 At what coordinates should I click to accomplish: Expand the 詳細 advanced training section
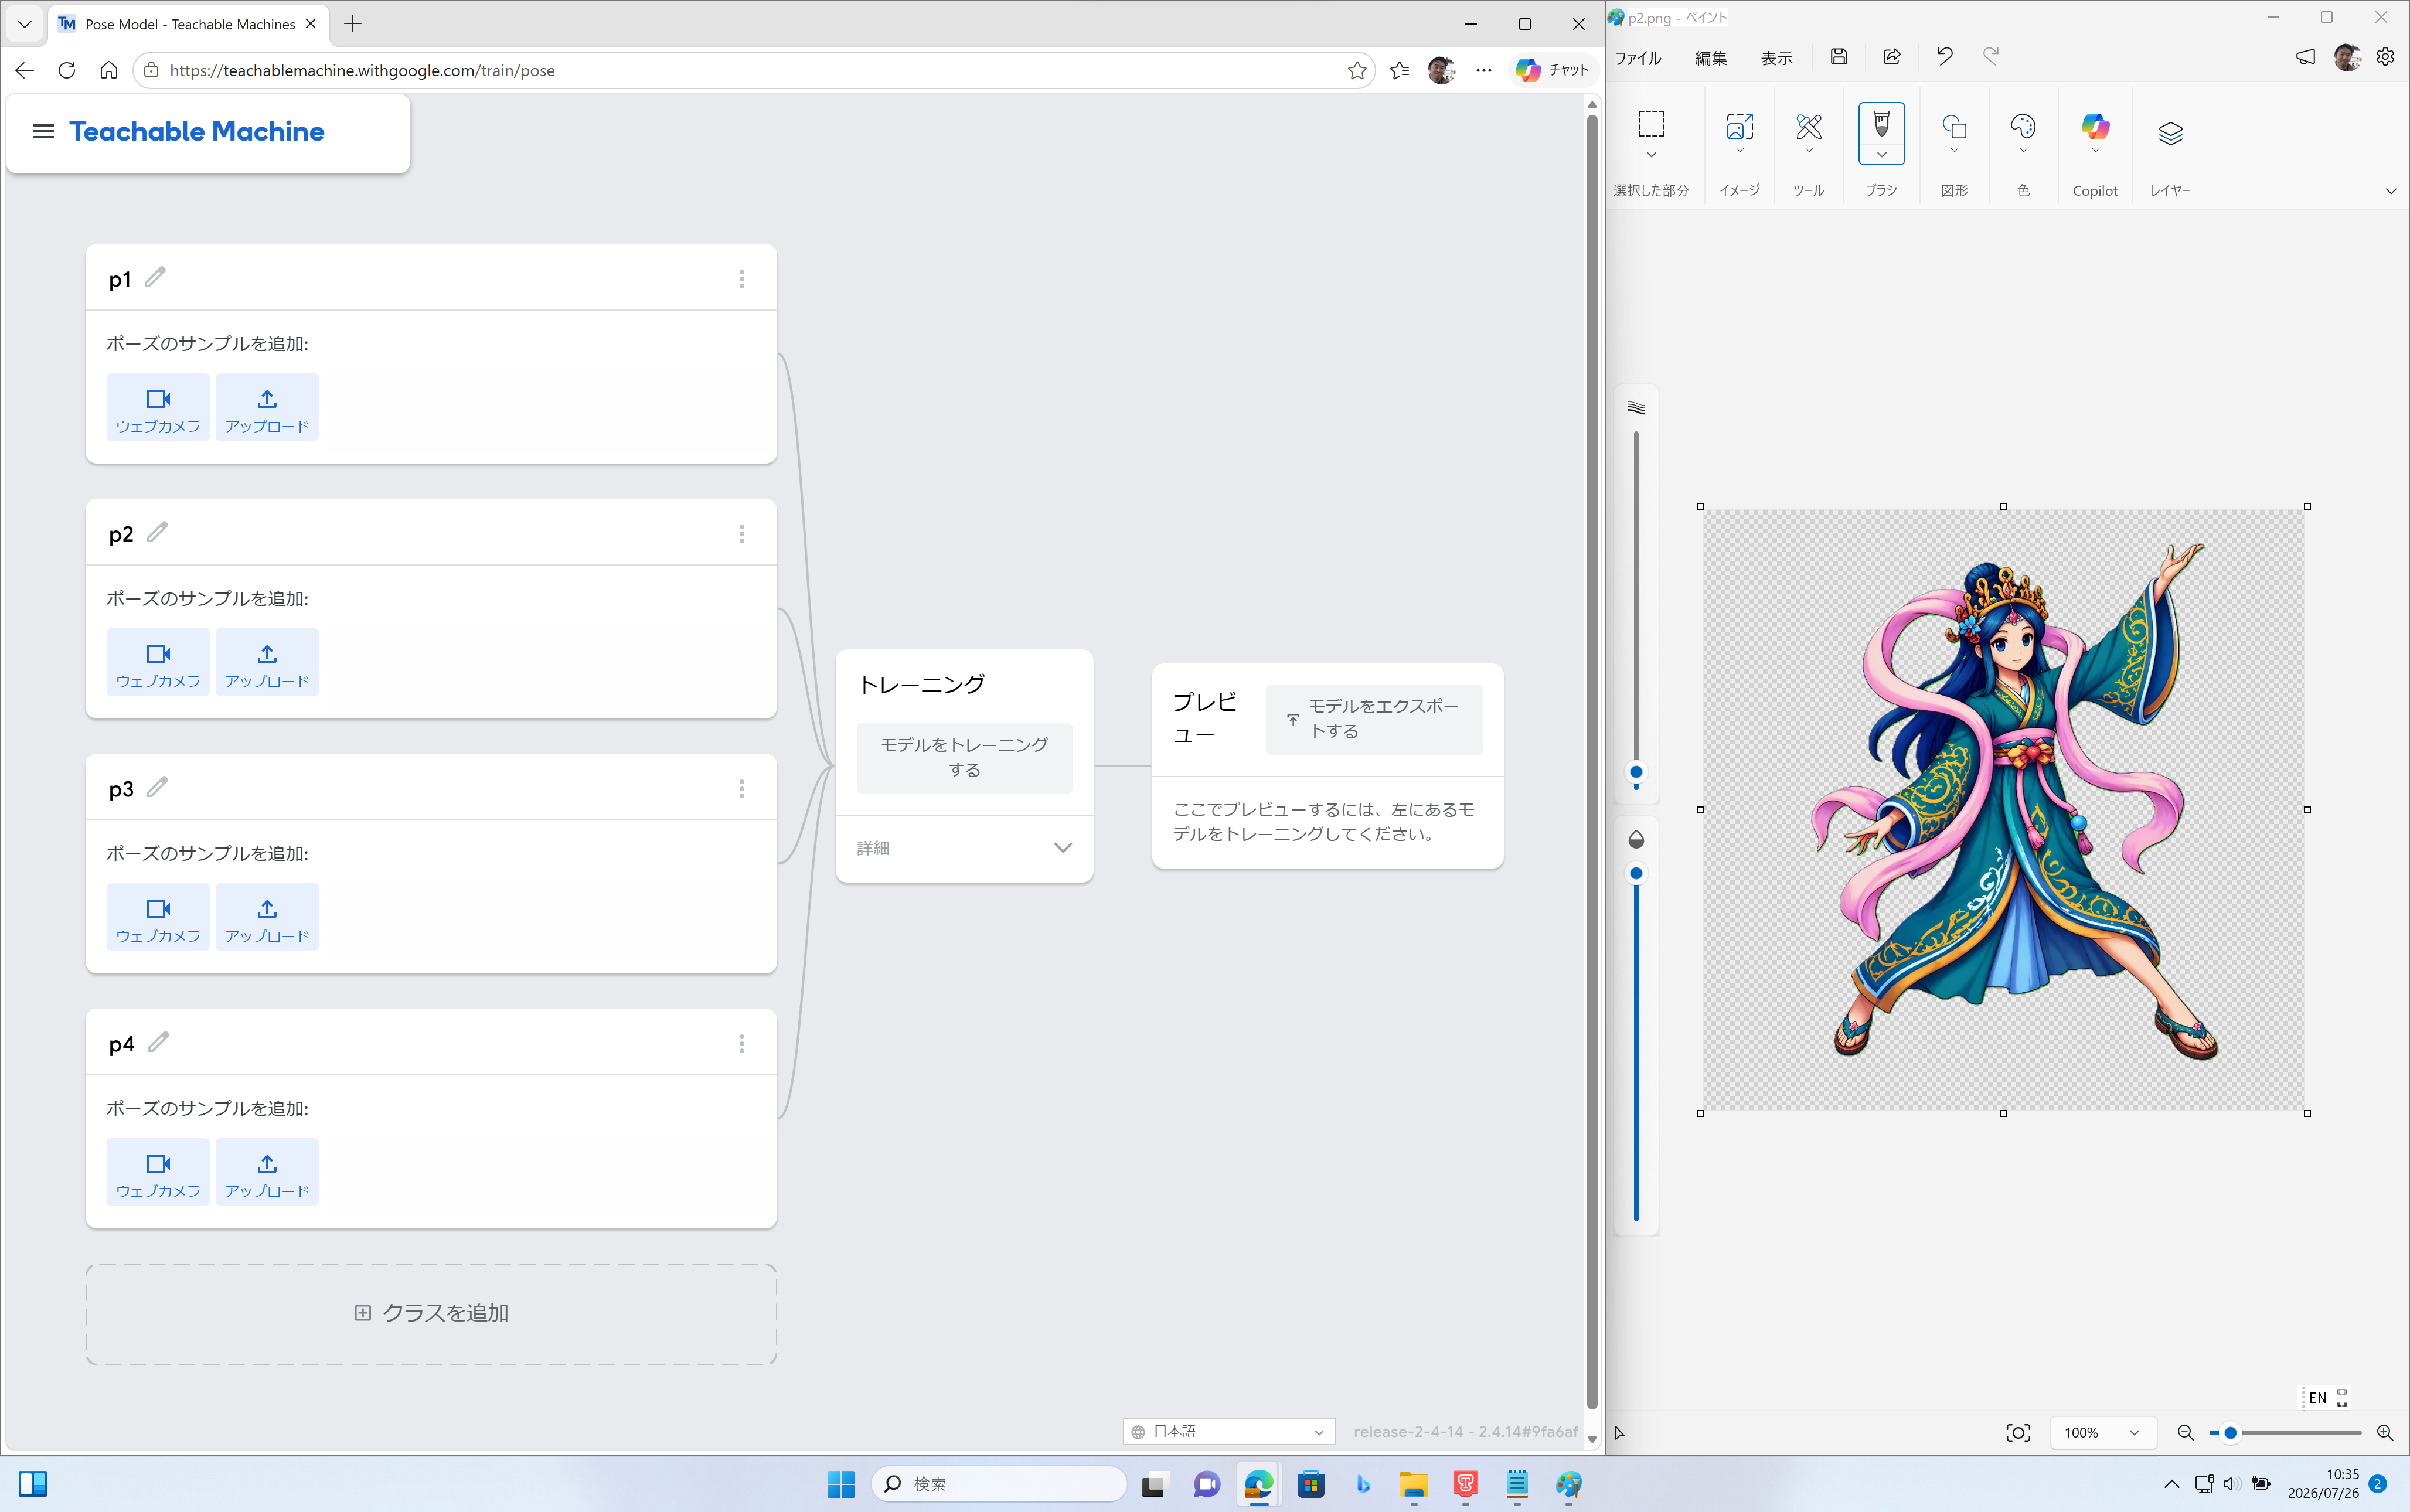[x=964, y=848]
